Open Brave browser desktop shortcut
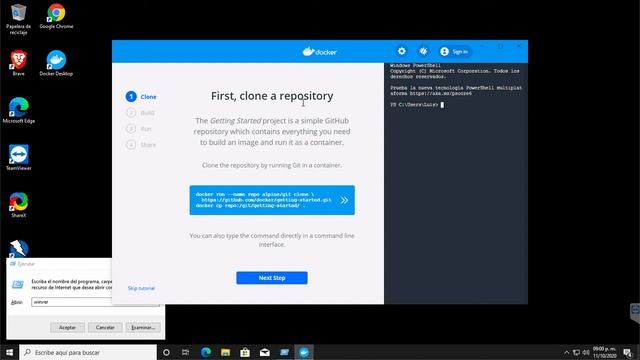 coord(18,63)
